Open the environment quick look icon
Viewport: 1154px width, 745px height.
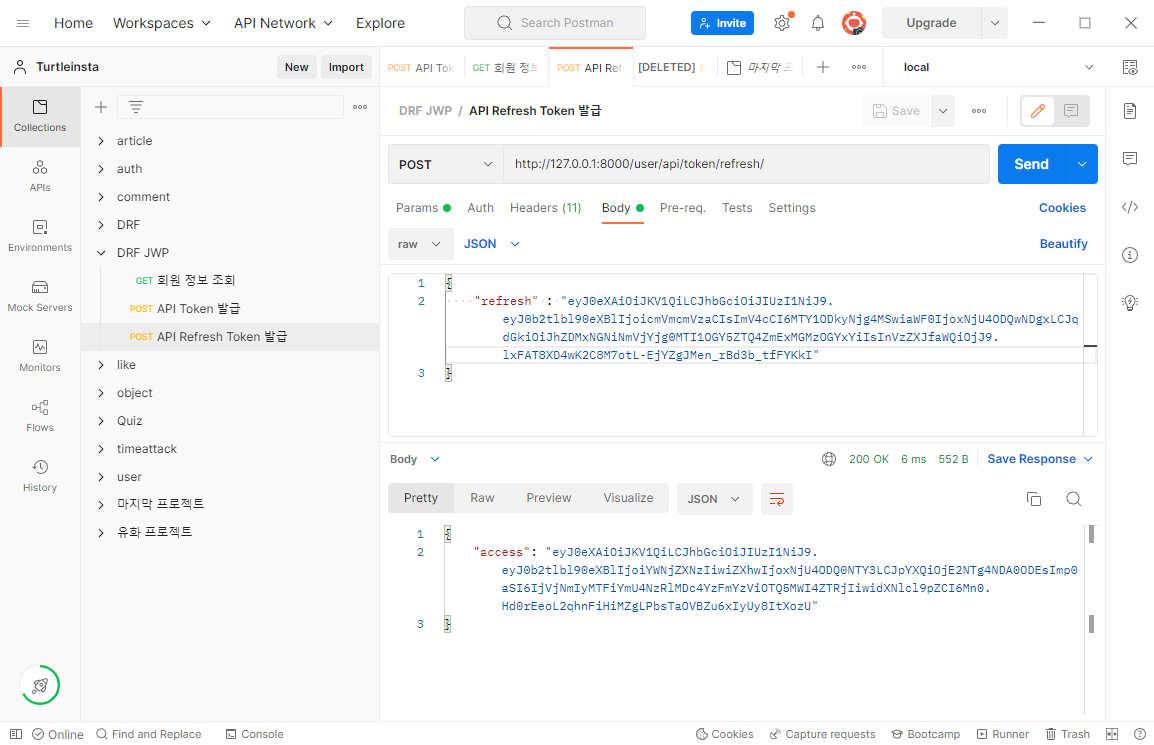tap(1130, 67)
